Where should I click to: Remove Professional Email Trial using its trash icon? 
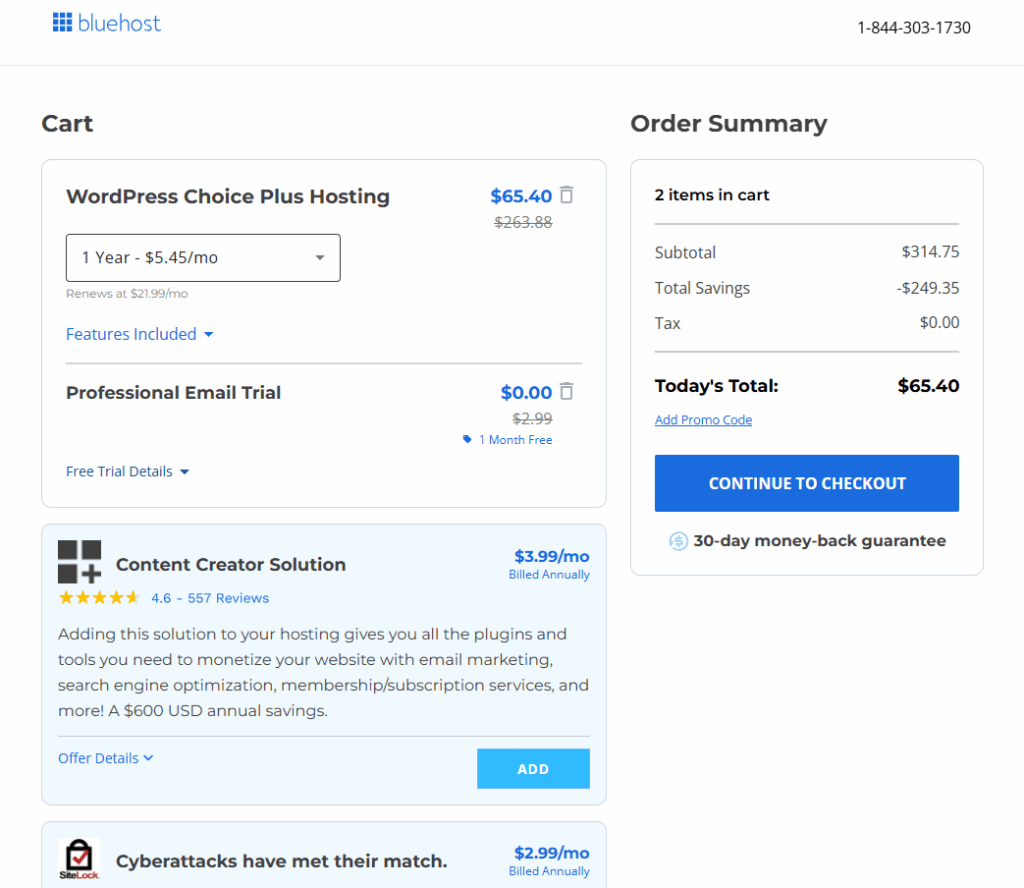coord(566,392)
